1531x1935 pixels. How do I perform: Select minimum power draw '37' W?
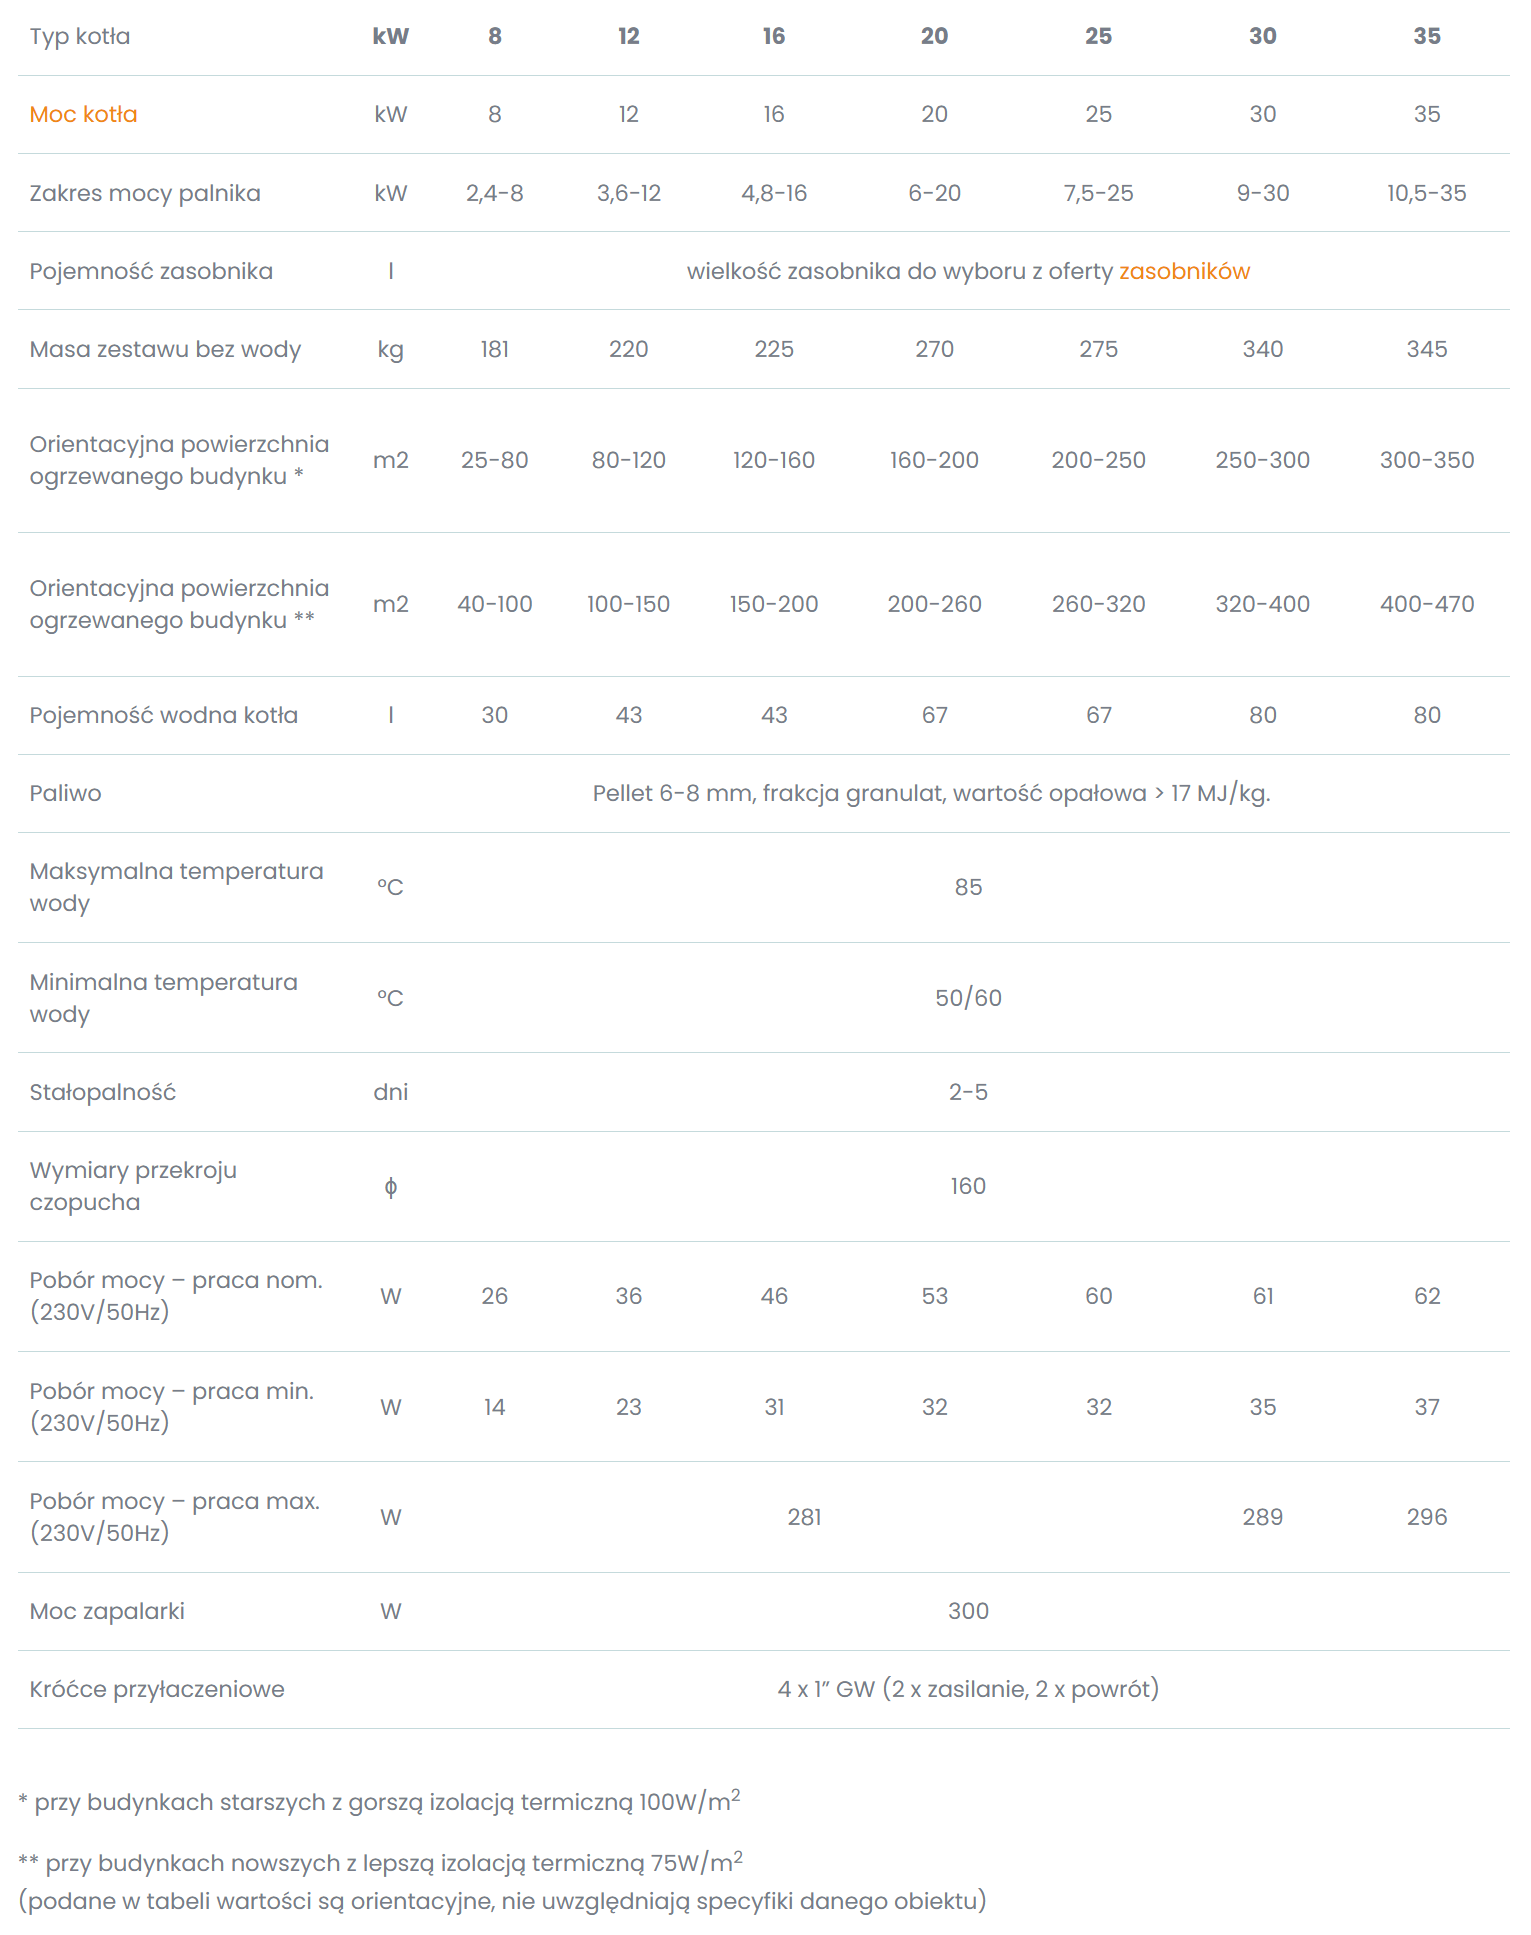(1426, 1407)
